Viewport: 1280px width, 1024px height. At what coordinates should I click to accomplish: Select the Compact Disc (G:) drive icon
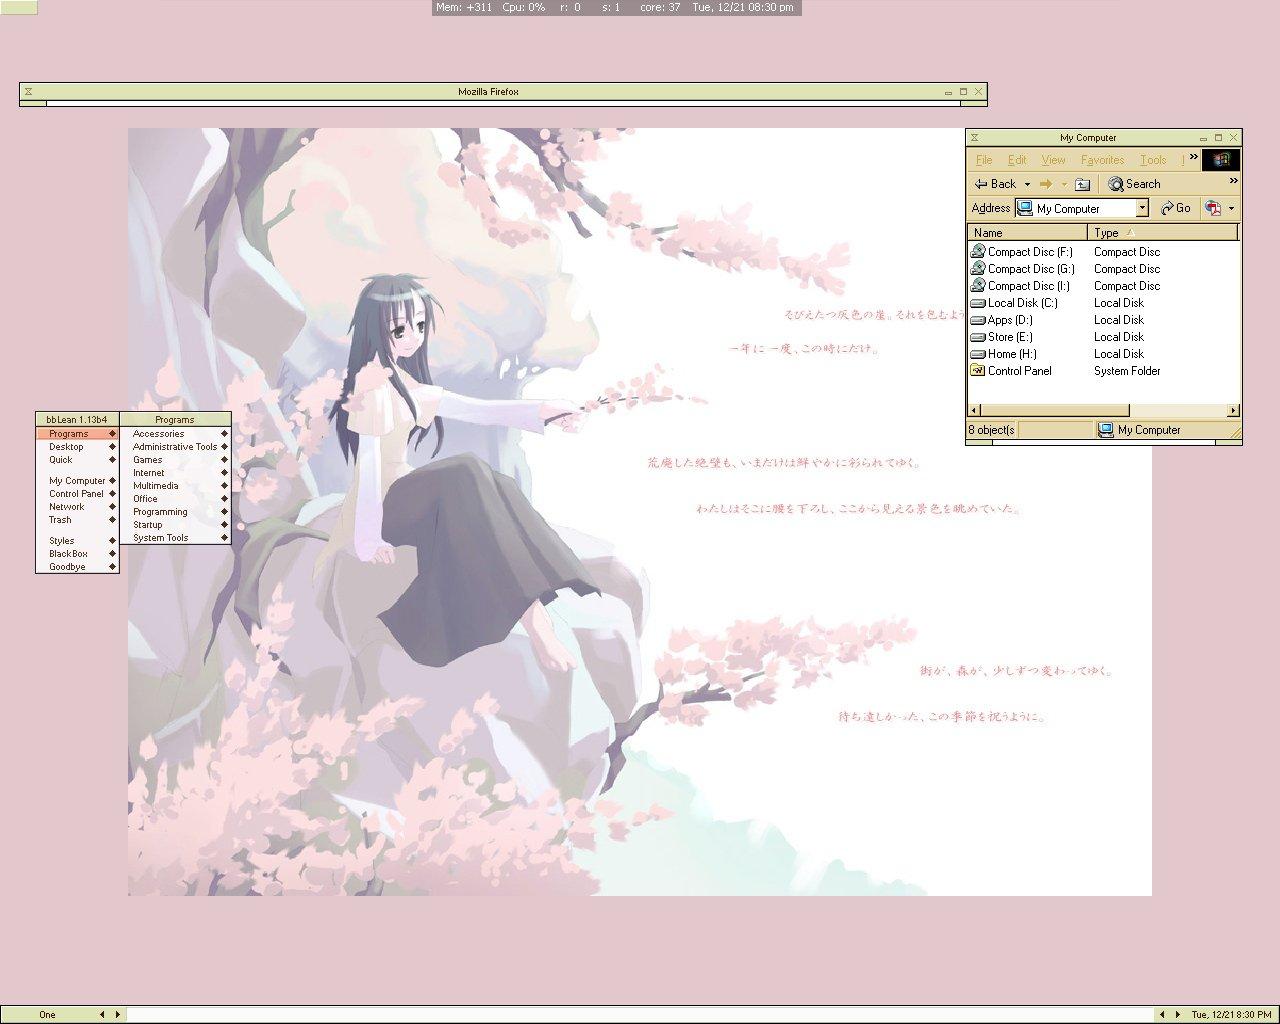tap(977, 269)
